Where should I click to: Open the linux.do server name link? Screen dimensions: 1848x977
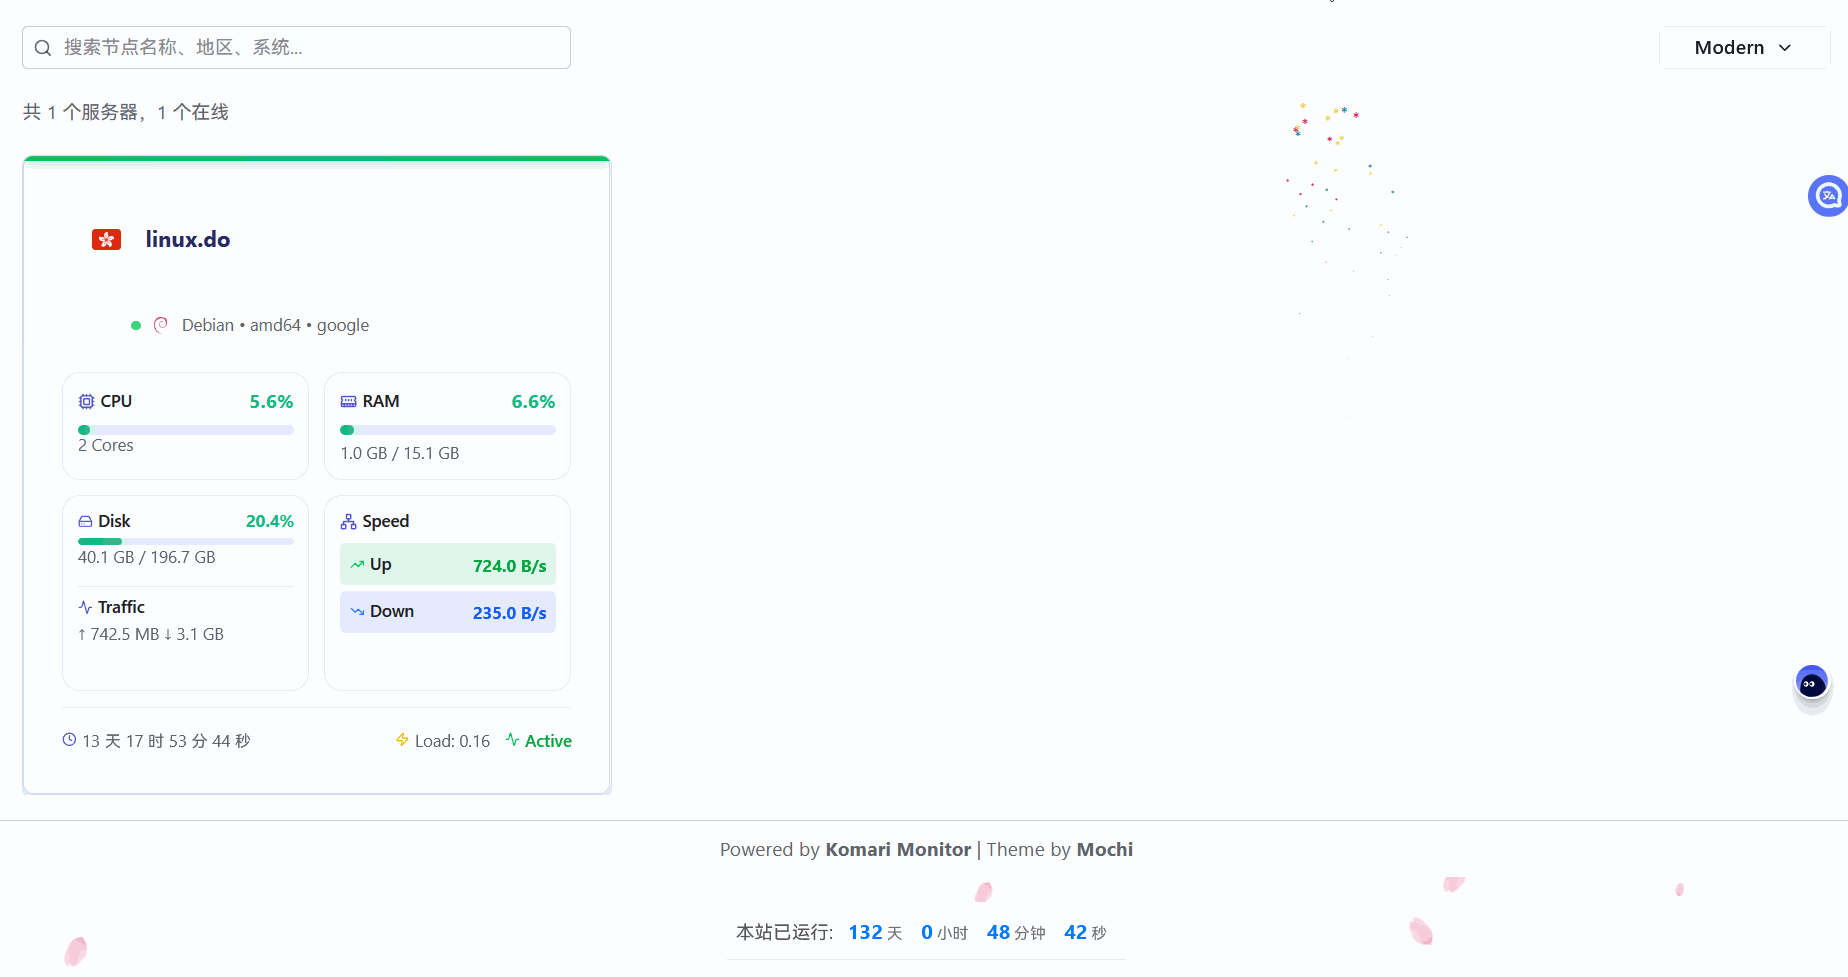[188, 240]
